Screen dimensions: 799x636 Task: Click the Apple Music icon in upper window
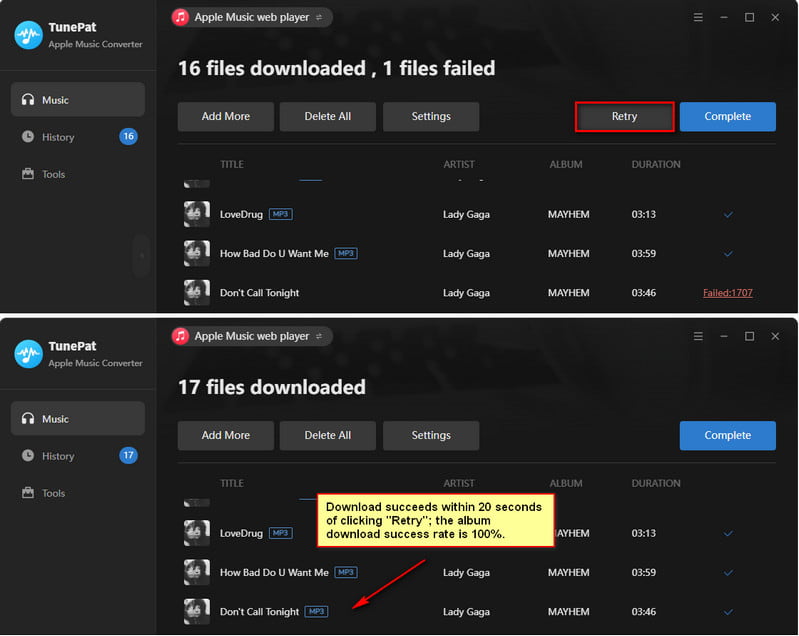pyautogui.click(x=180, y=17)
